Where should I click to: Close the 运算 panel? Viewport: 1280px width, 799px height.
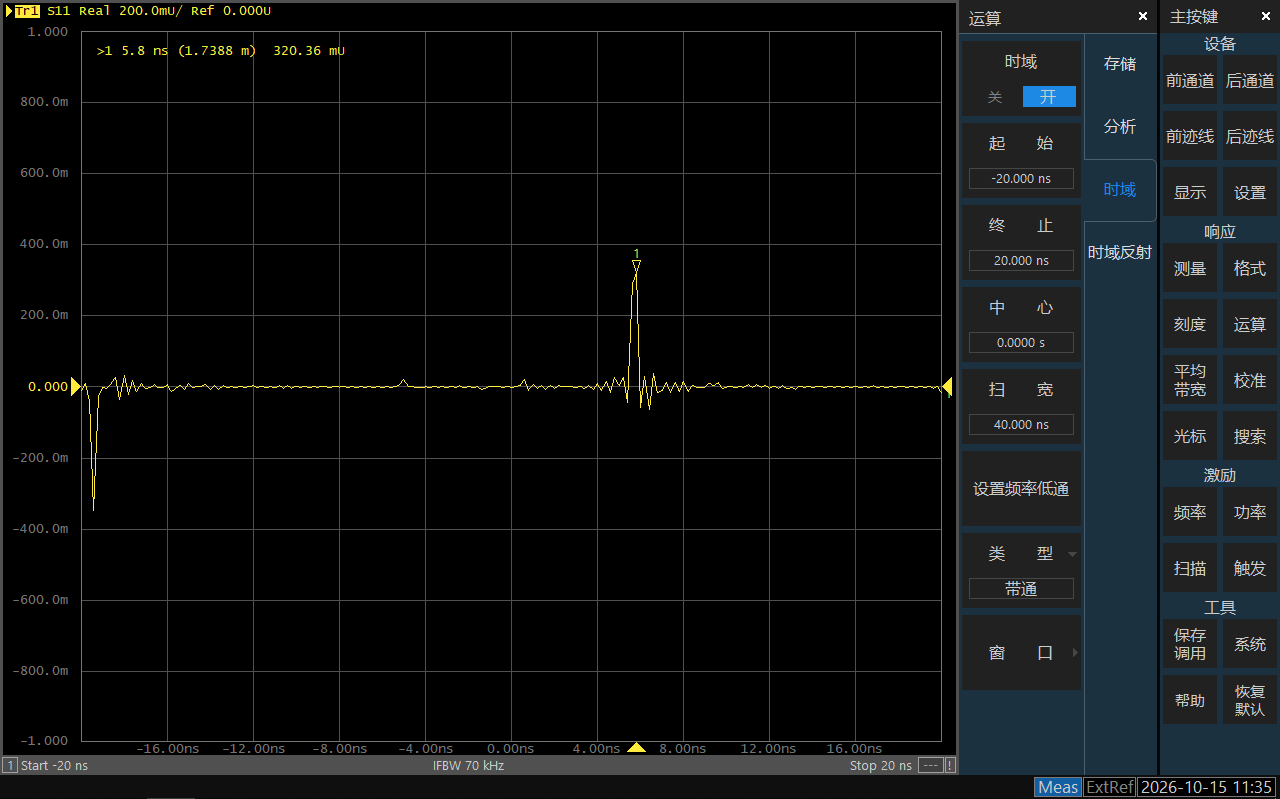(1143, 16)
